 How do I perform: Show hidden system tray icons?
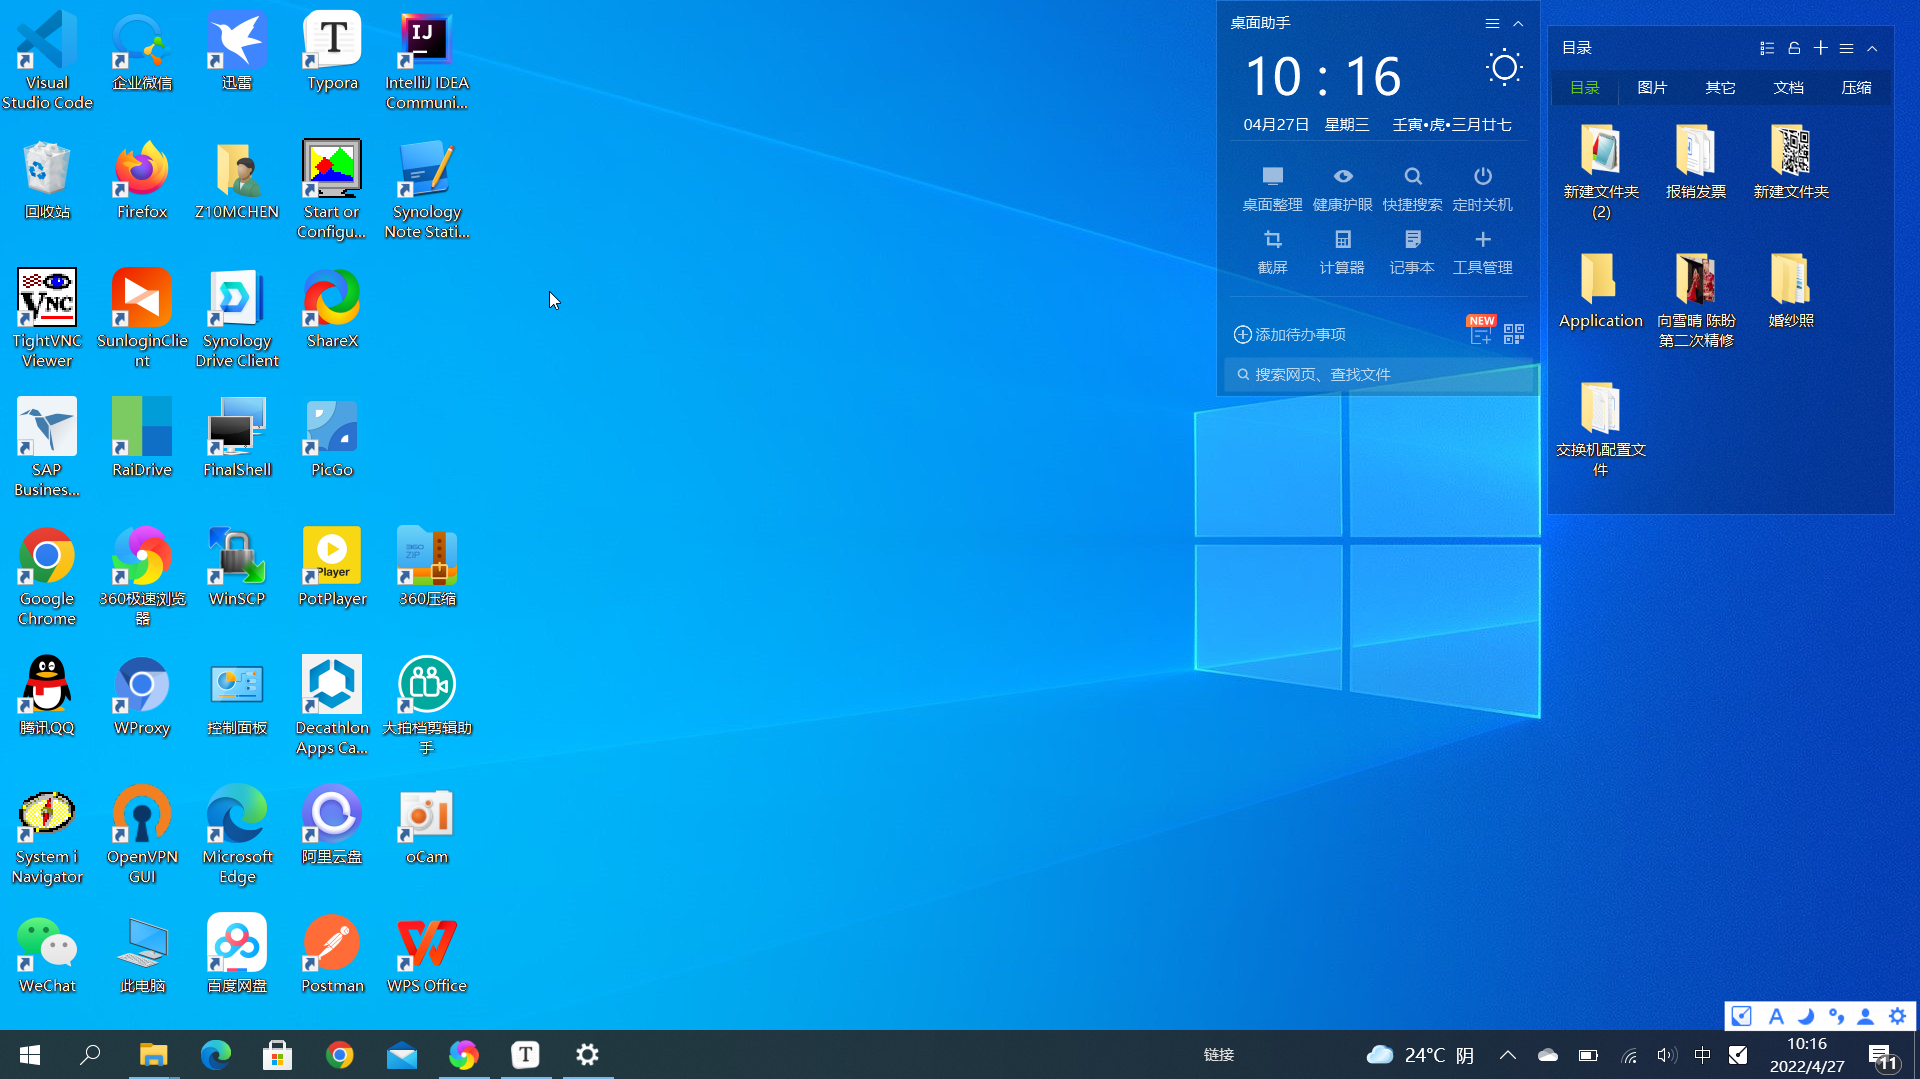pos(1507,1054)
